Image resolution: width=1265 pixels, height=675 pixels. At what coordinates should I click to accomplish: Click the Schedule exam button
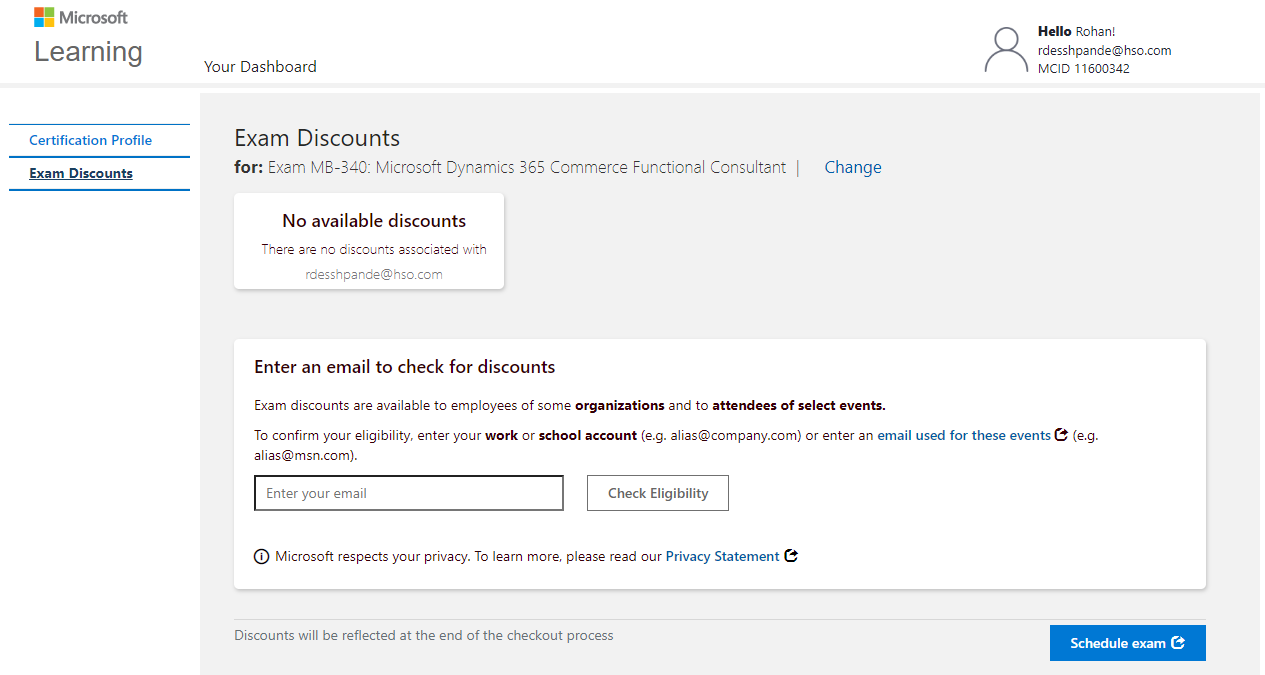point(1128,643)
